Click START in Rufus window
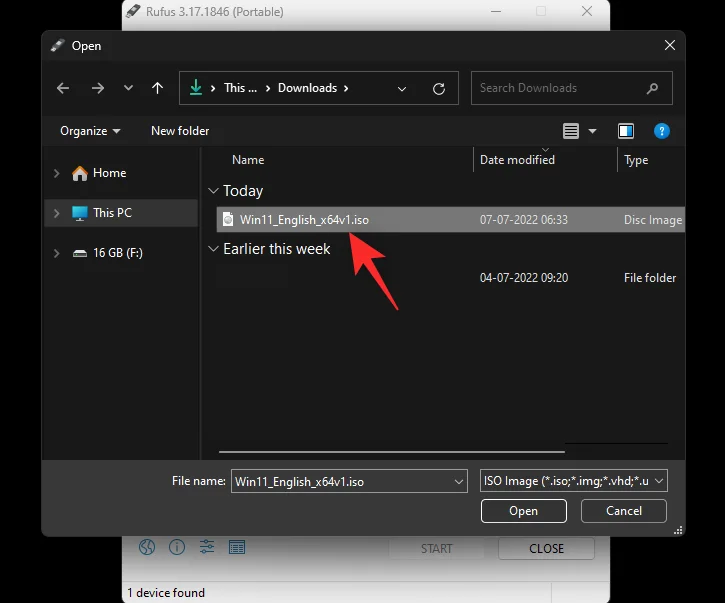The image size is (725, 603). [436, 548]
